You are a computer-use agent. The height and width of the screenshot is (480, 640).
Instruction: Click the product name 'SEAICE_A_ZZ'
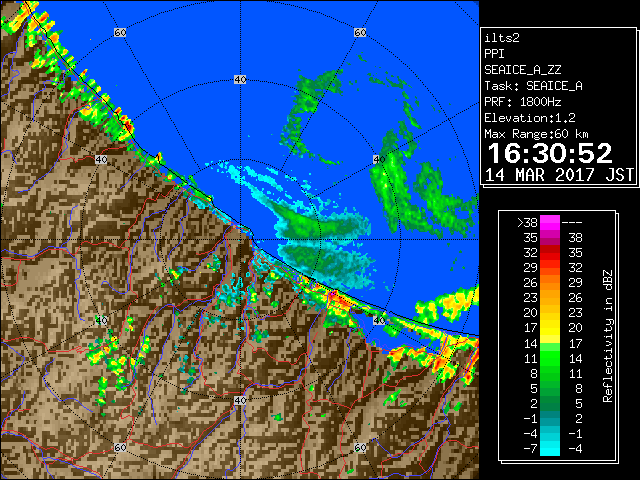coord(523,70)
